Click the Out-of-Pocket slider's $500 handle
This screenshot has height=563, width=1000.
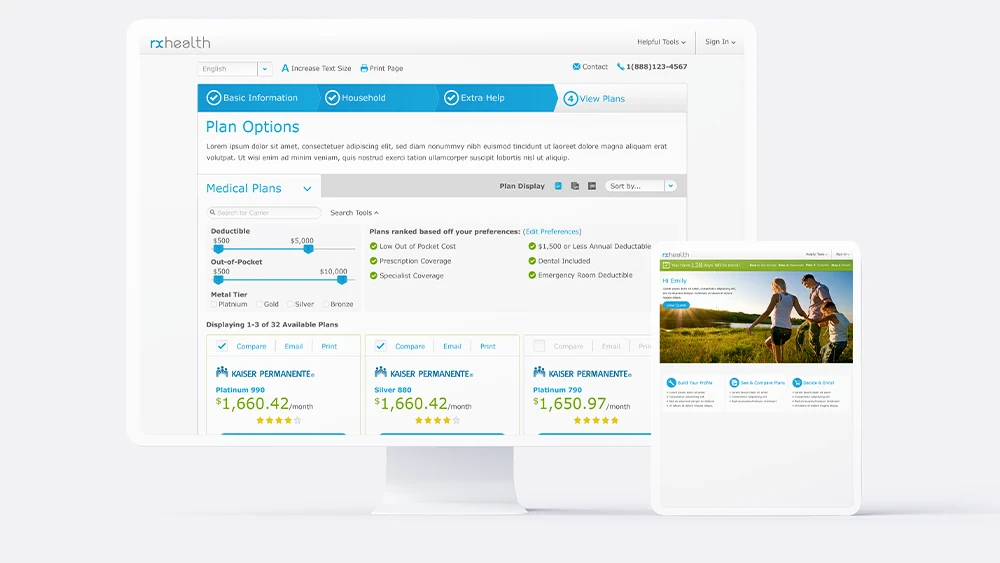click(218, 279)
